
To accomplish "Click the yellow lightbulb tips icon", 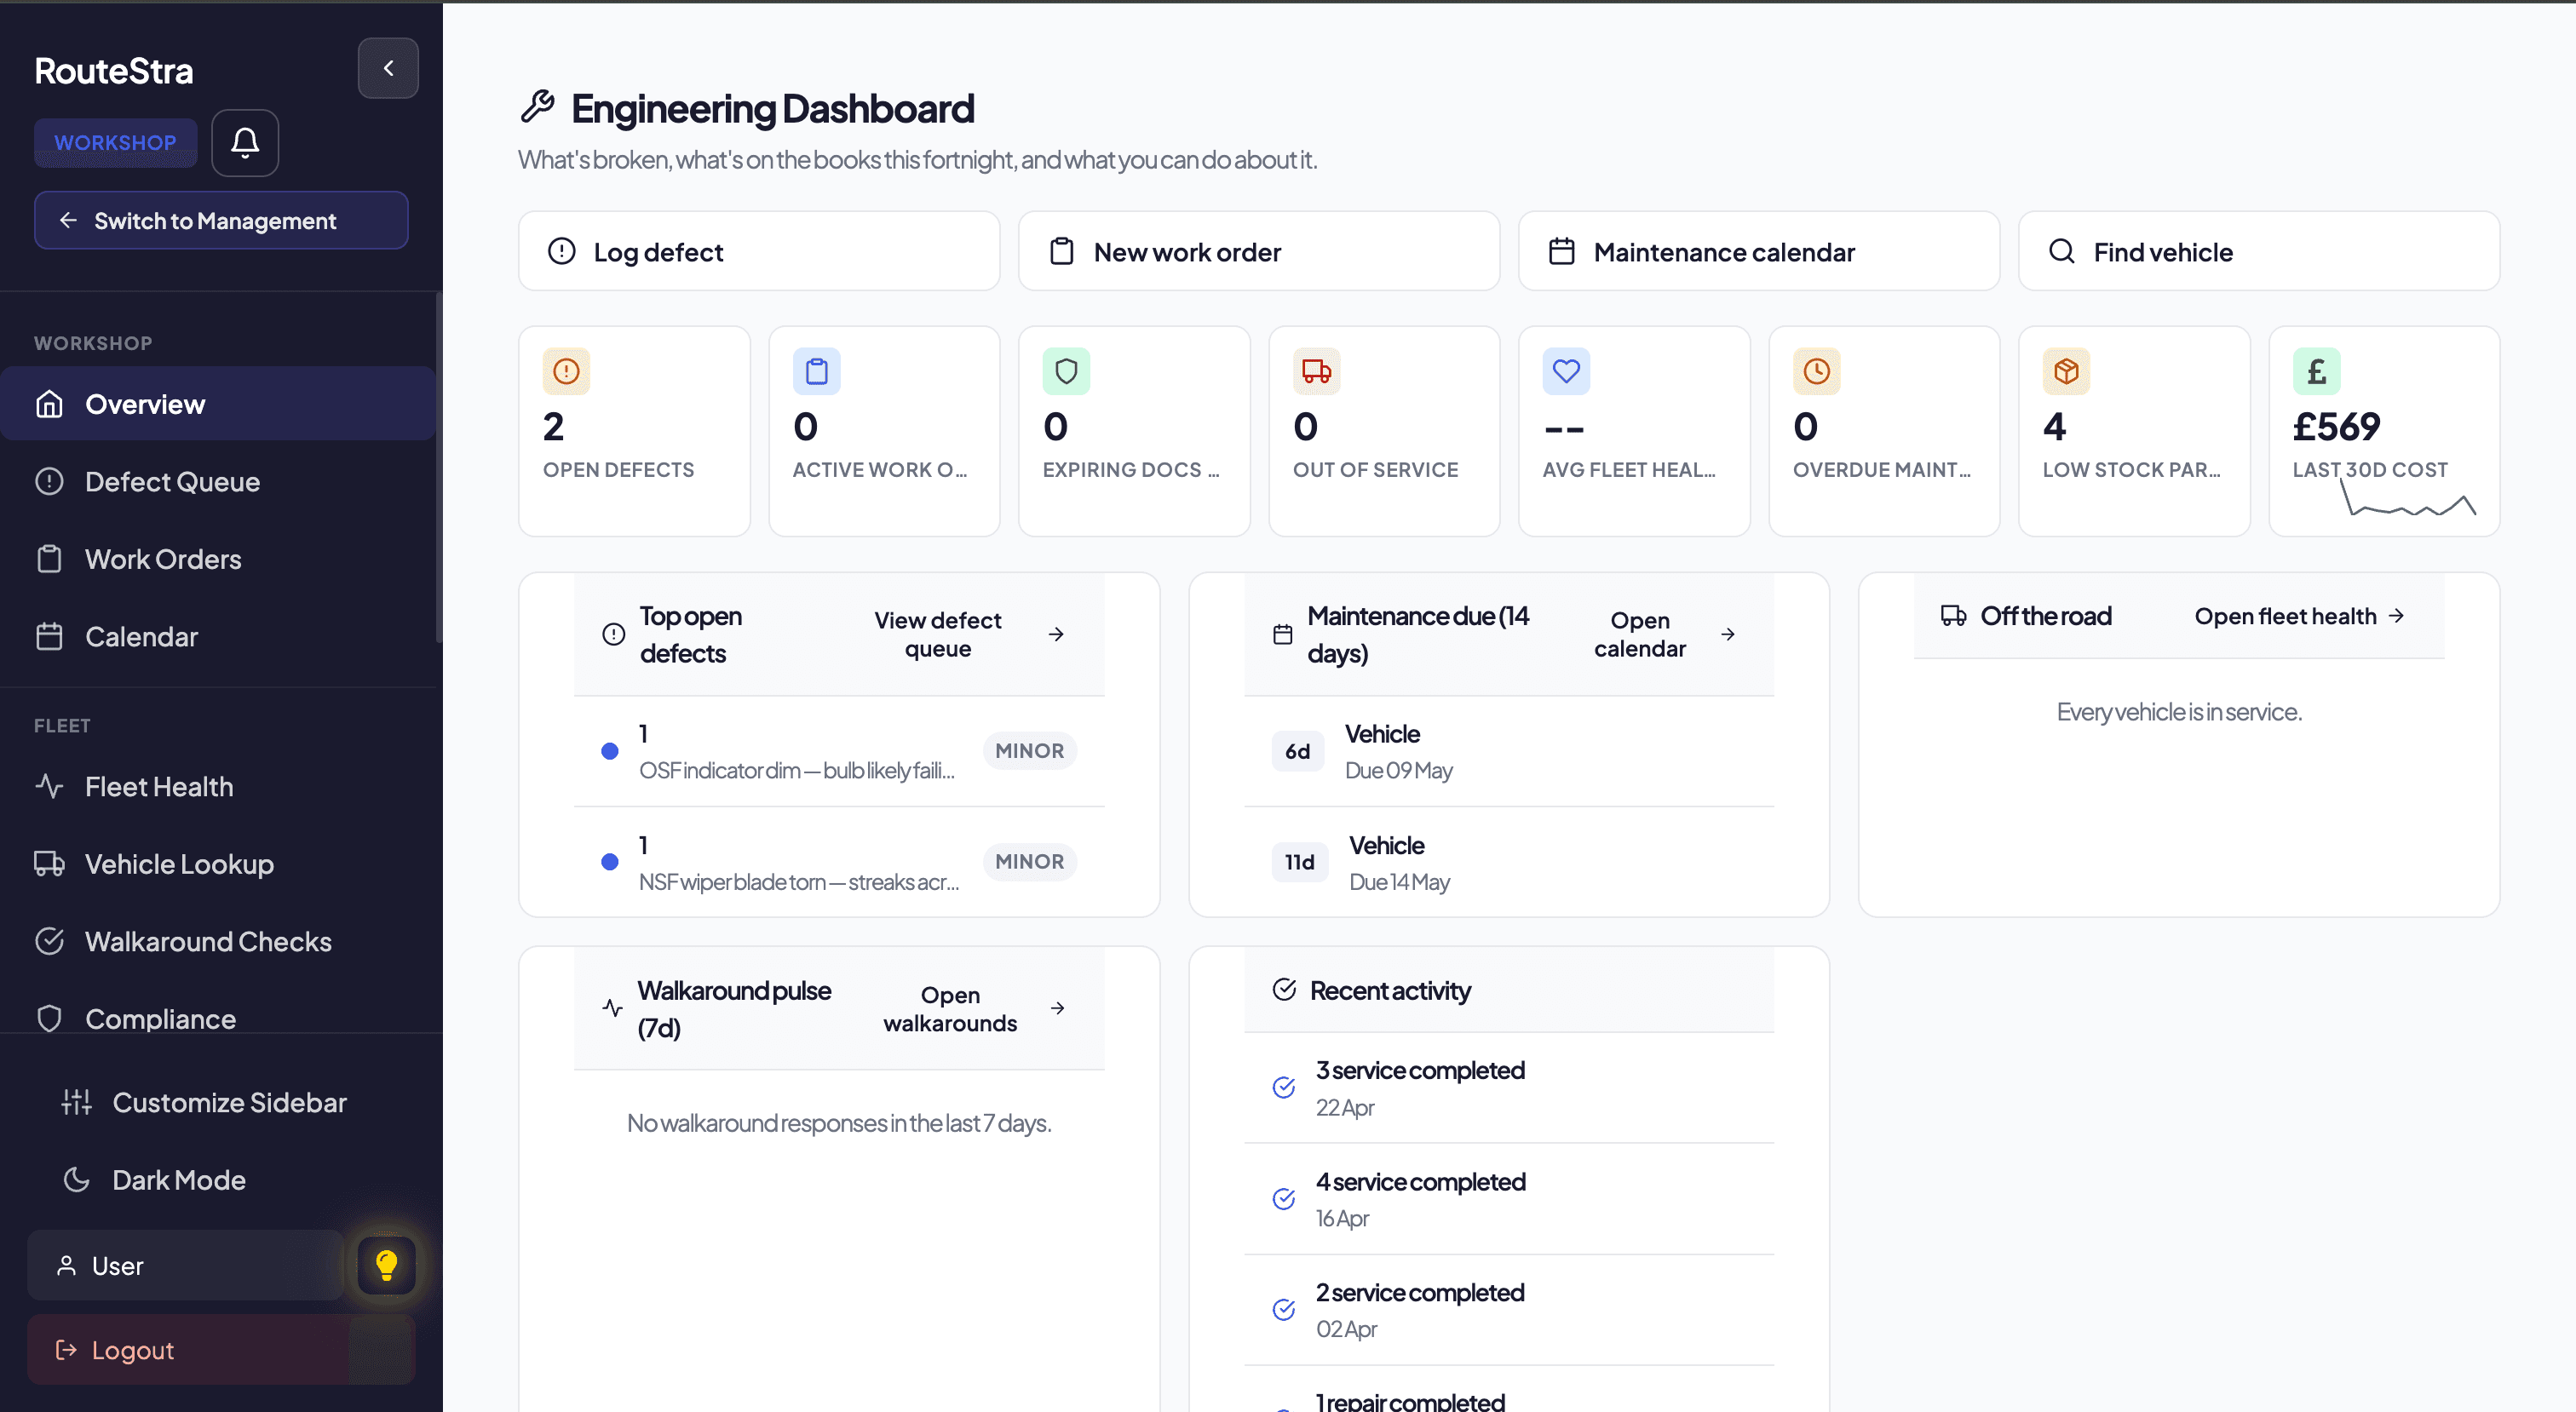I will pyautogui.click(x=387, y=1266).
